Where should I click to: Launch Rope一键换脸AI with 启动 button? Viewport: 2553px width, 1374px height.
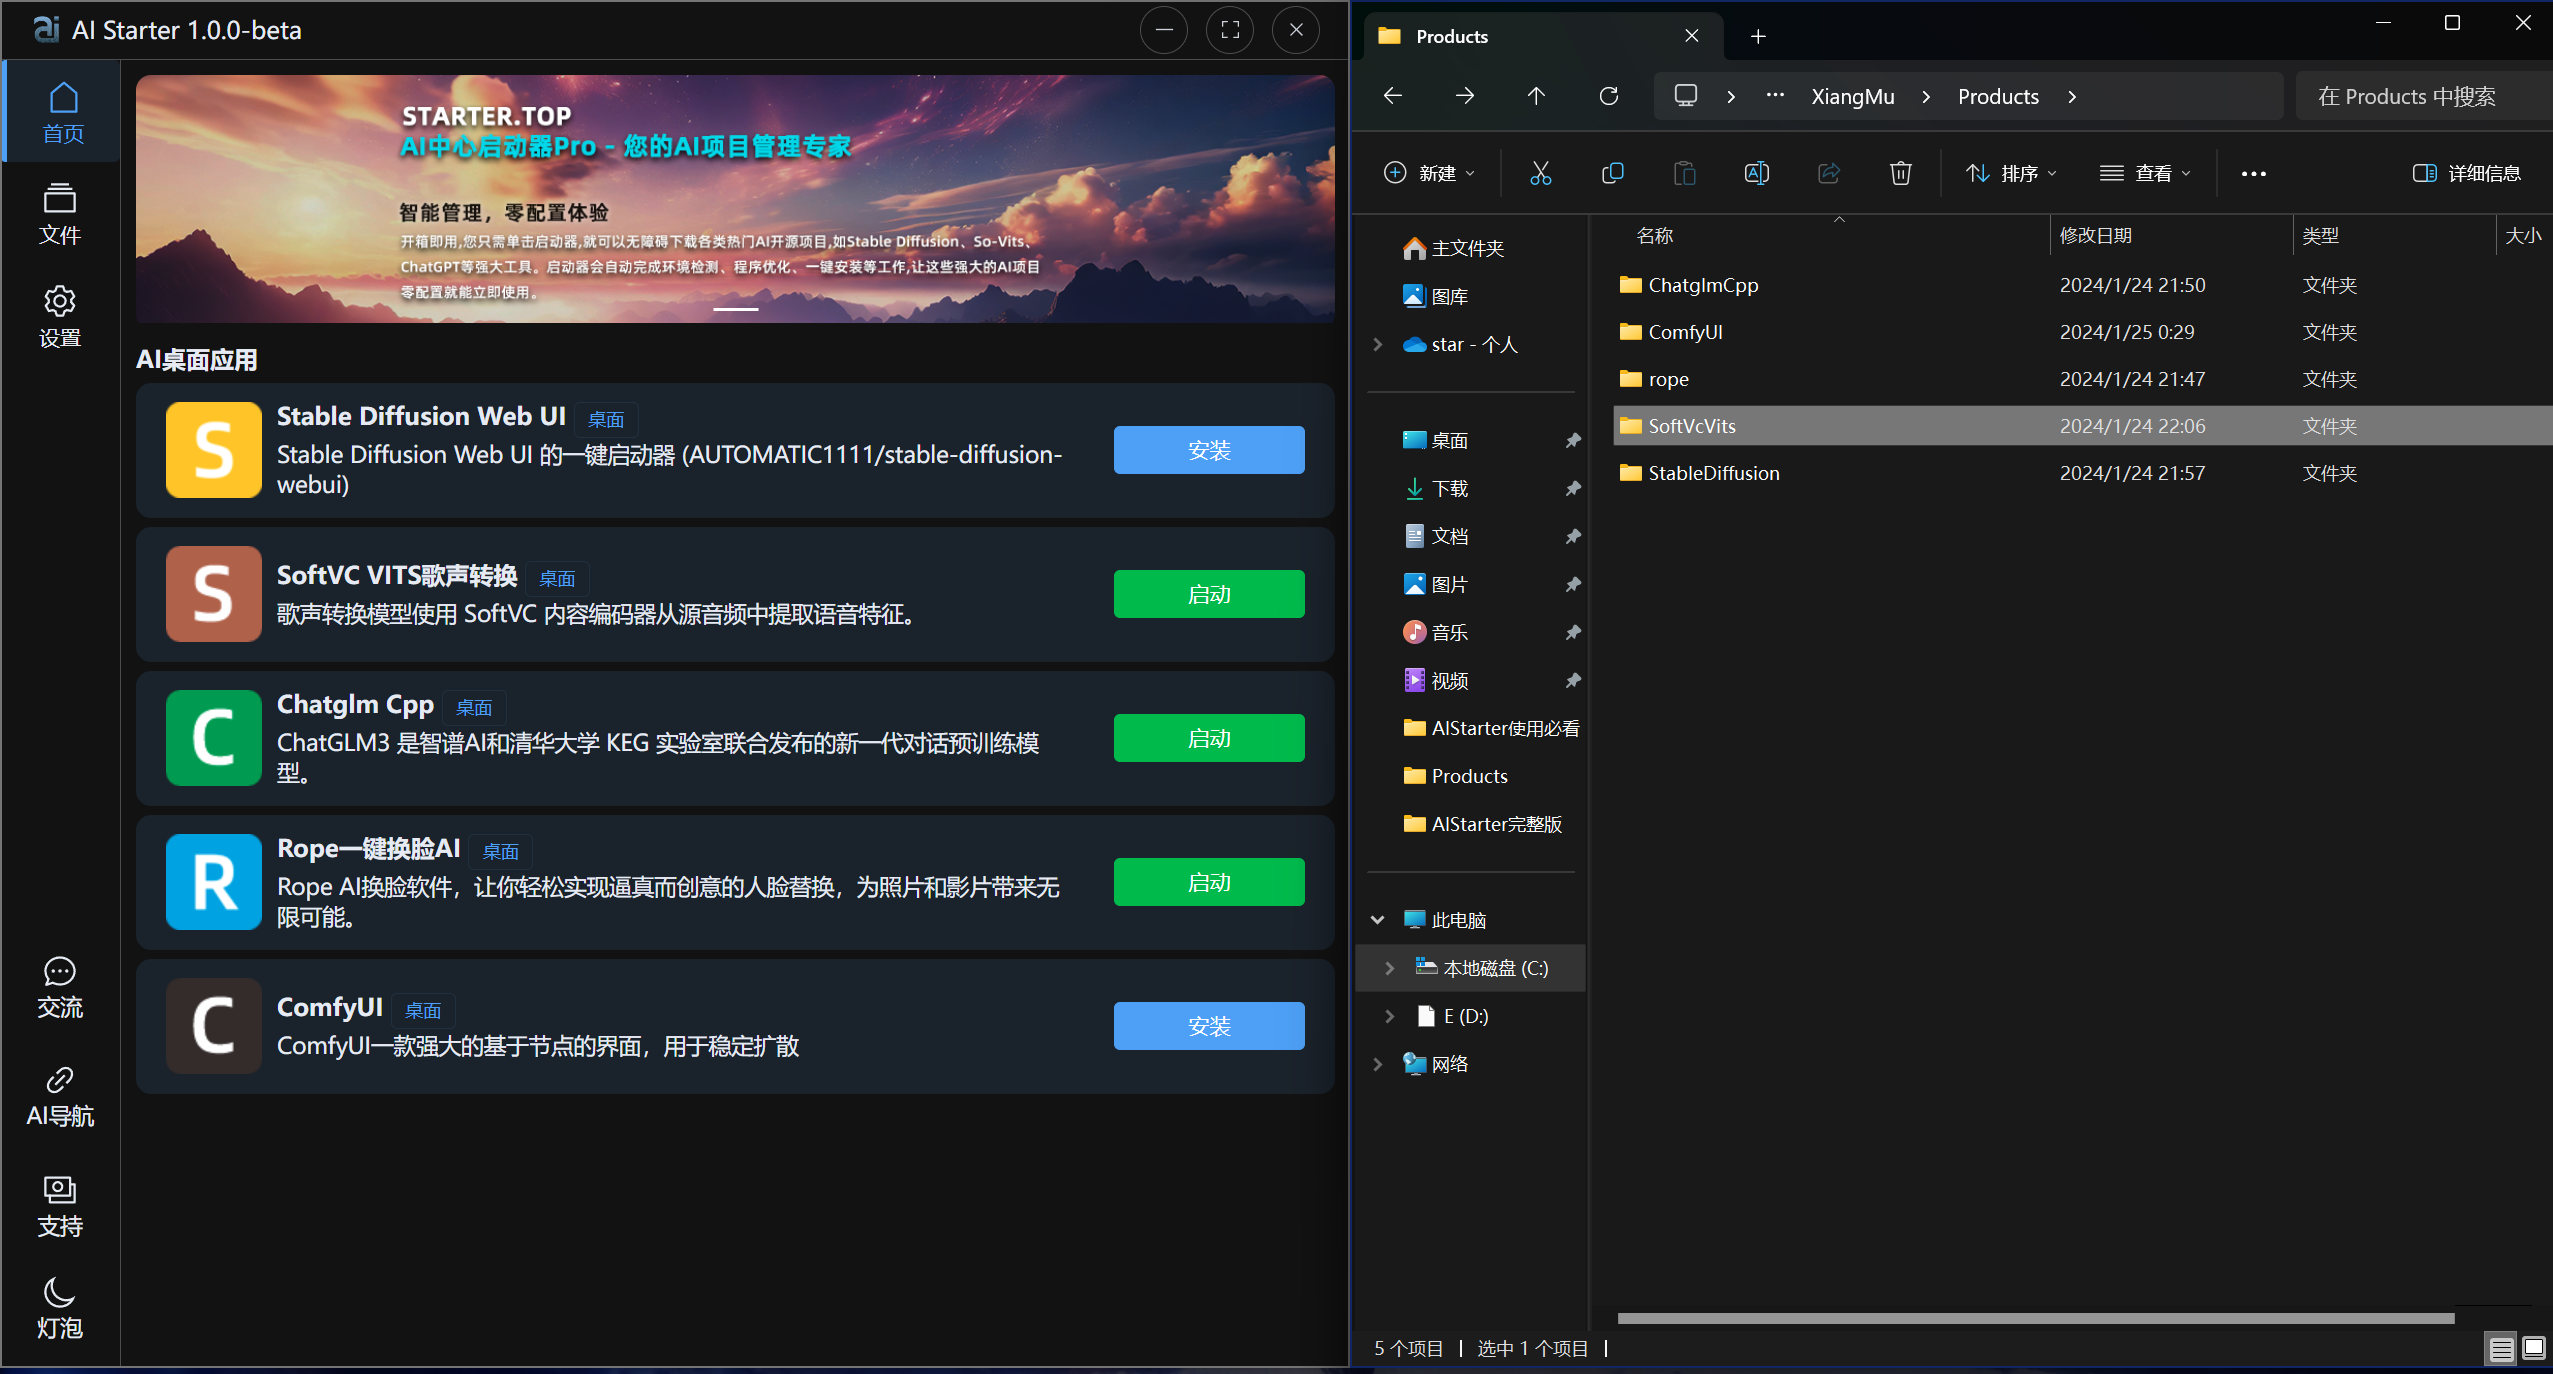point(1209,882)
